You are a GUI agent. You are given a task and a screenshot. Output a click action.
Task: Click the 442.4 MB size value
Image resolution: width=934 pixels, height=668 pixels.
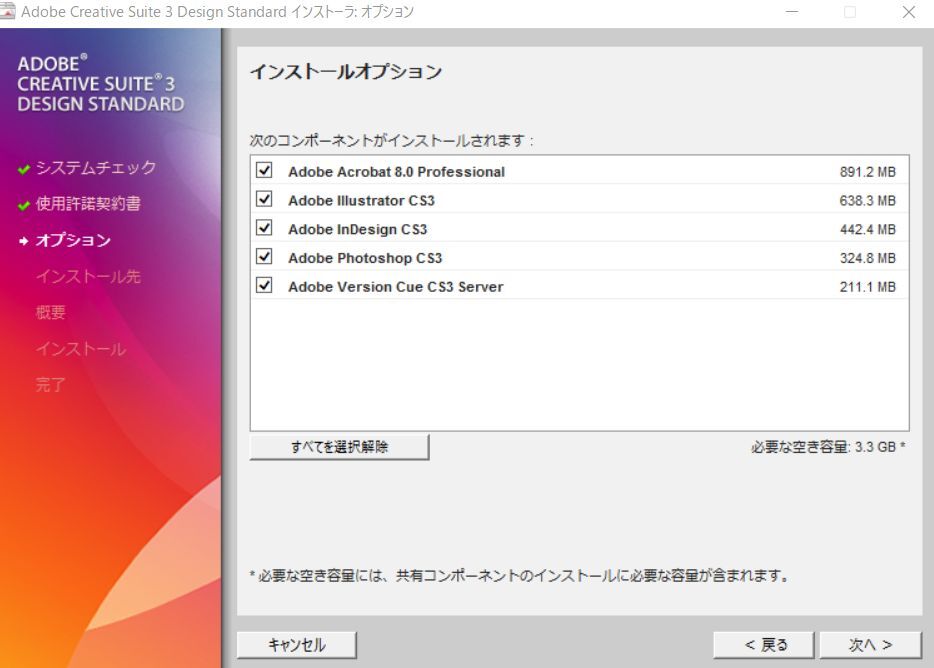(x=867, y=229)
